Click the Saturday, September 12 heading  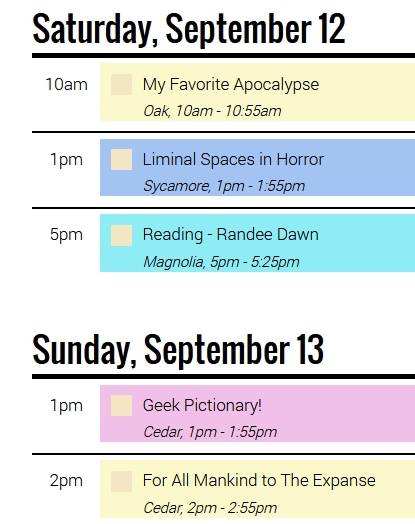click(189, 29)
